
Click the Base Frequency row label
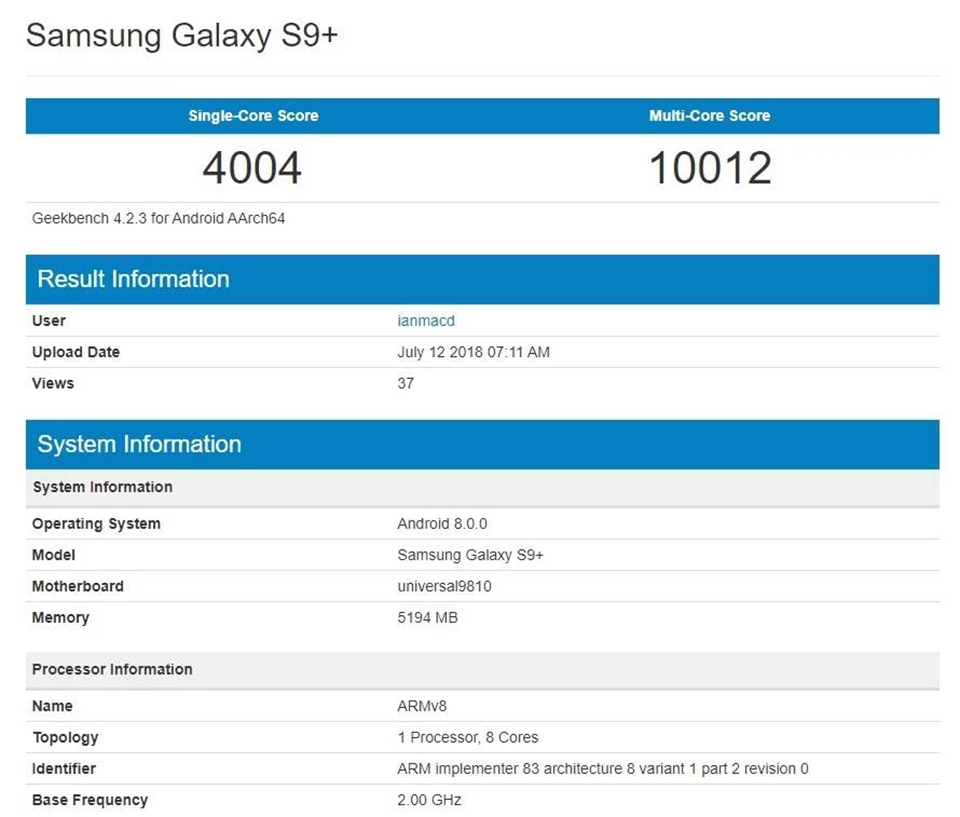90,800
